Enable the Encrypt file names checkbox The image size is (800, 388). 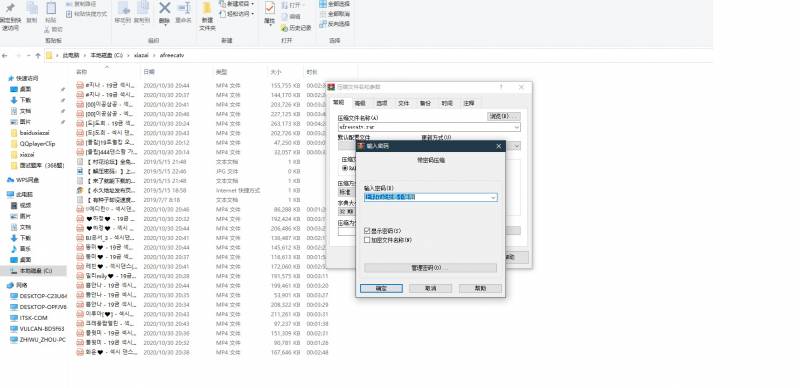(x=367, y=239)
